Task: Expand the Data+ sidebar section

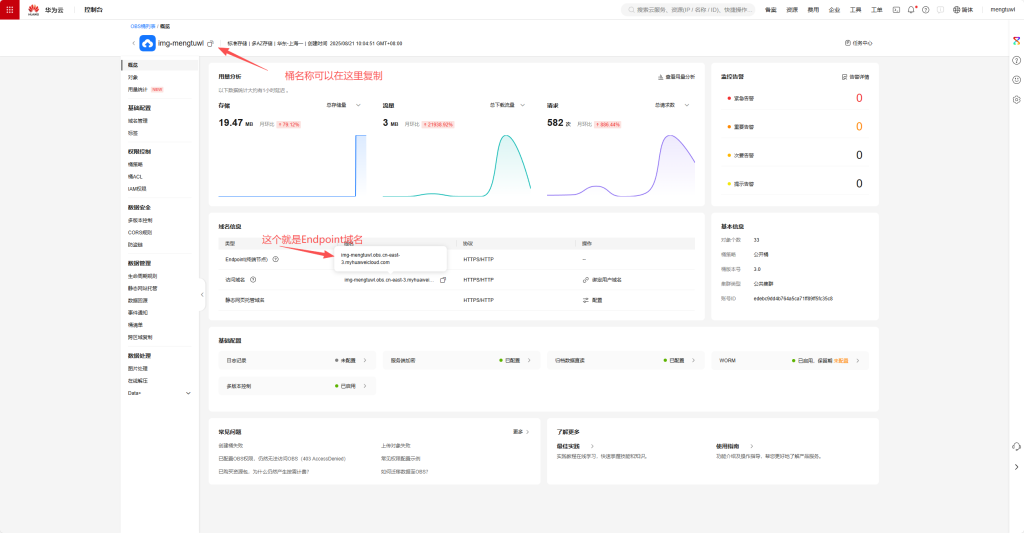Action: [187, 393]
